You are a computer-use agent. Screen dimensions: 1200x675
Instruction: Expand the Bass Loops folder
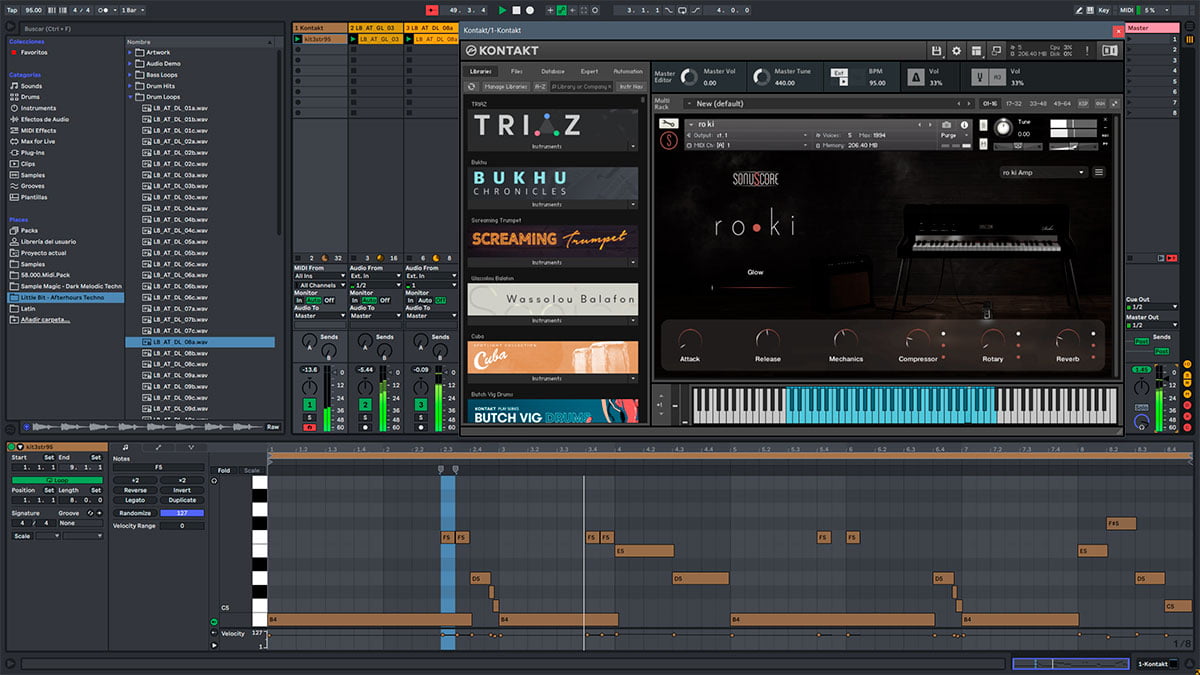130,75
